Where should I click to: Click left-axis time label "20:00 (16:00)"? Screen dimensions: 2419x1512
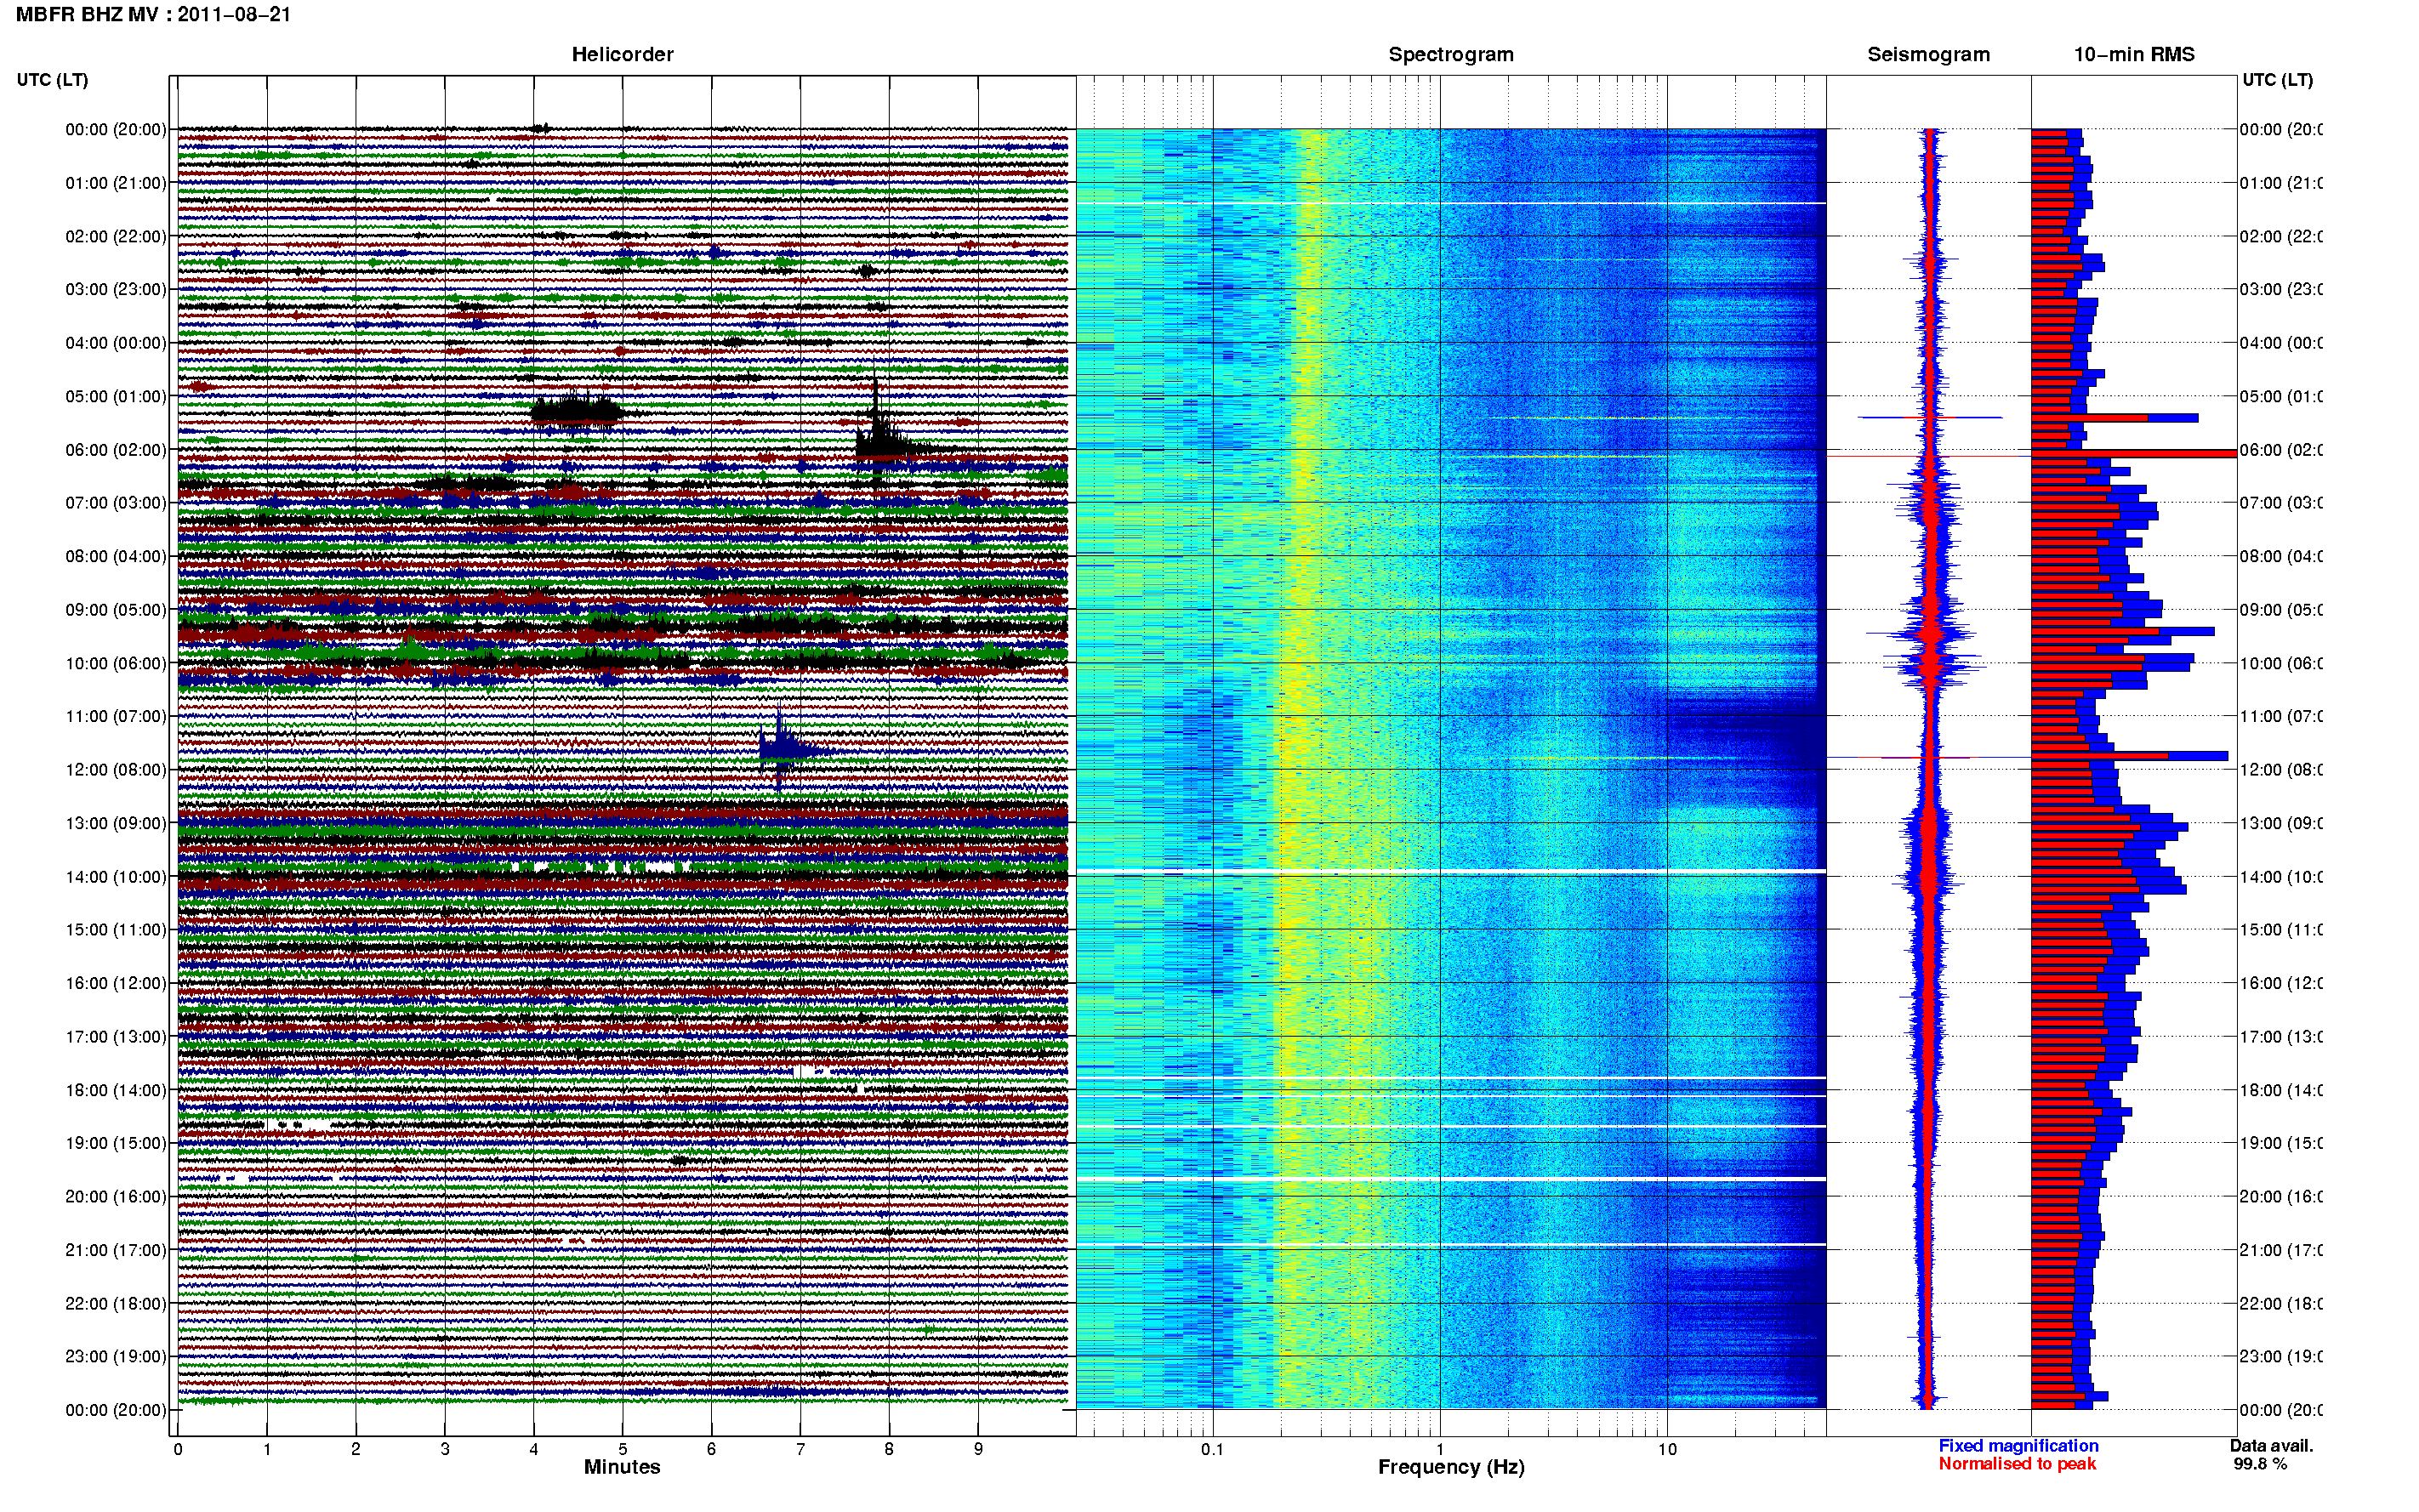tap(116, 1196)
